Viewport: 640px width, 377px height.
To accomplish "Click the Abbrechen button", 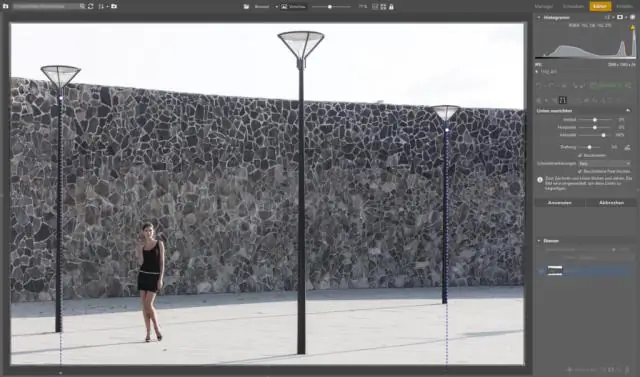I will [x=611, y=203].
